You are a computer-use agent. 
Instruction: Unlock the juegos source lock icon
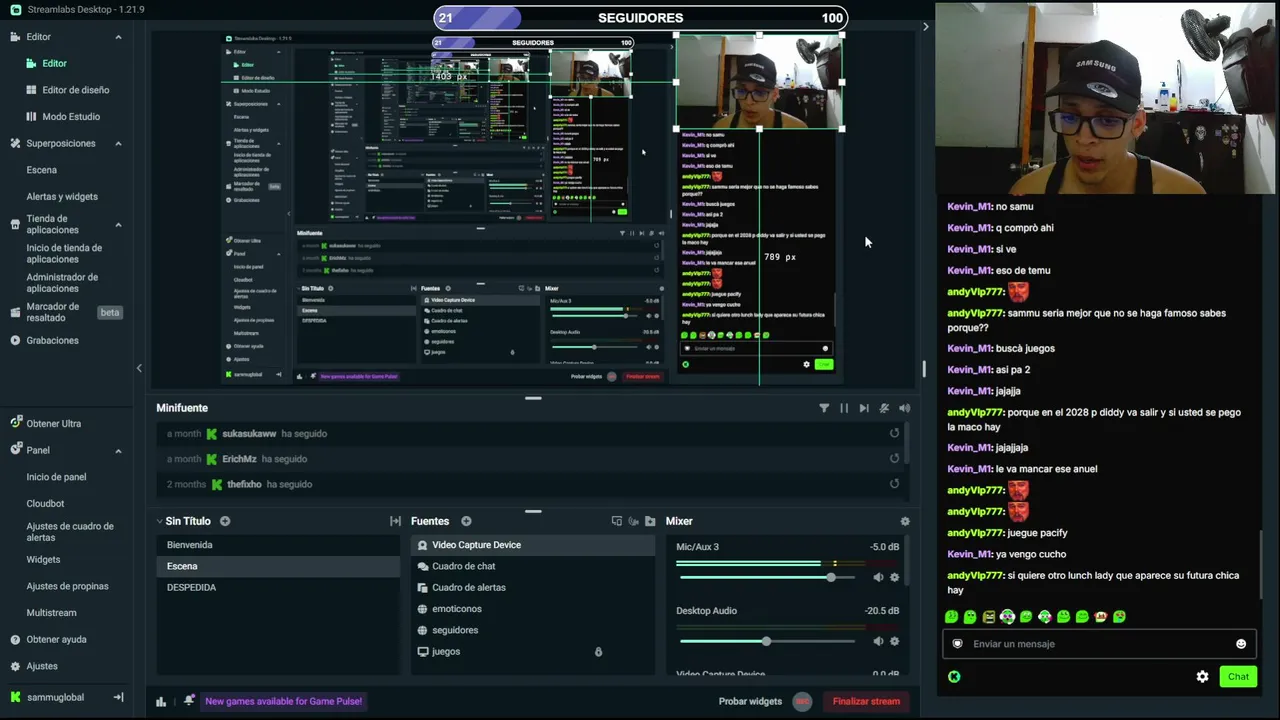598,652
